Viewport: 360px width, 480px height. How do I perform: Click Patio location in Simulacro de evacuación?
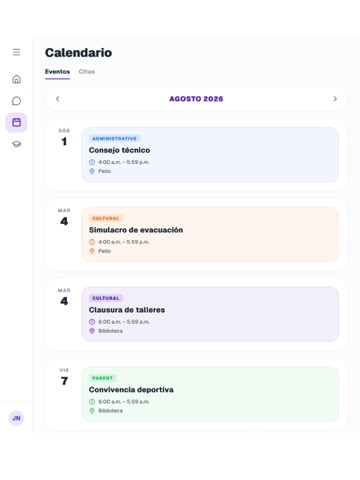104,251
